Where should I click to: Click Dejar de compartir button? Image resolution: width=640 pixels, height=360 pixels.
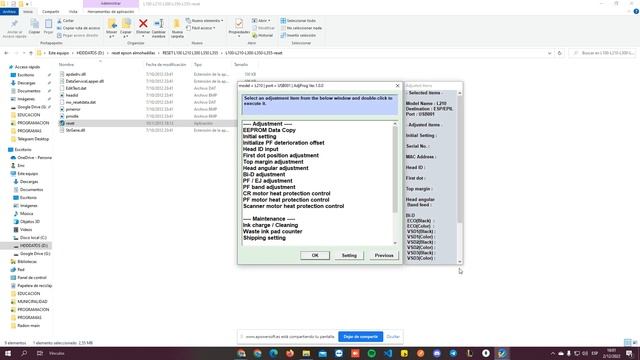tap(360, 337)
